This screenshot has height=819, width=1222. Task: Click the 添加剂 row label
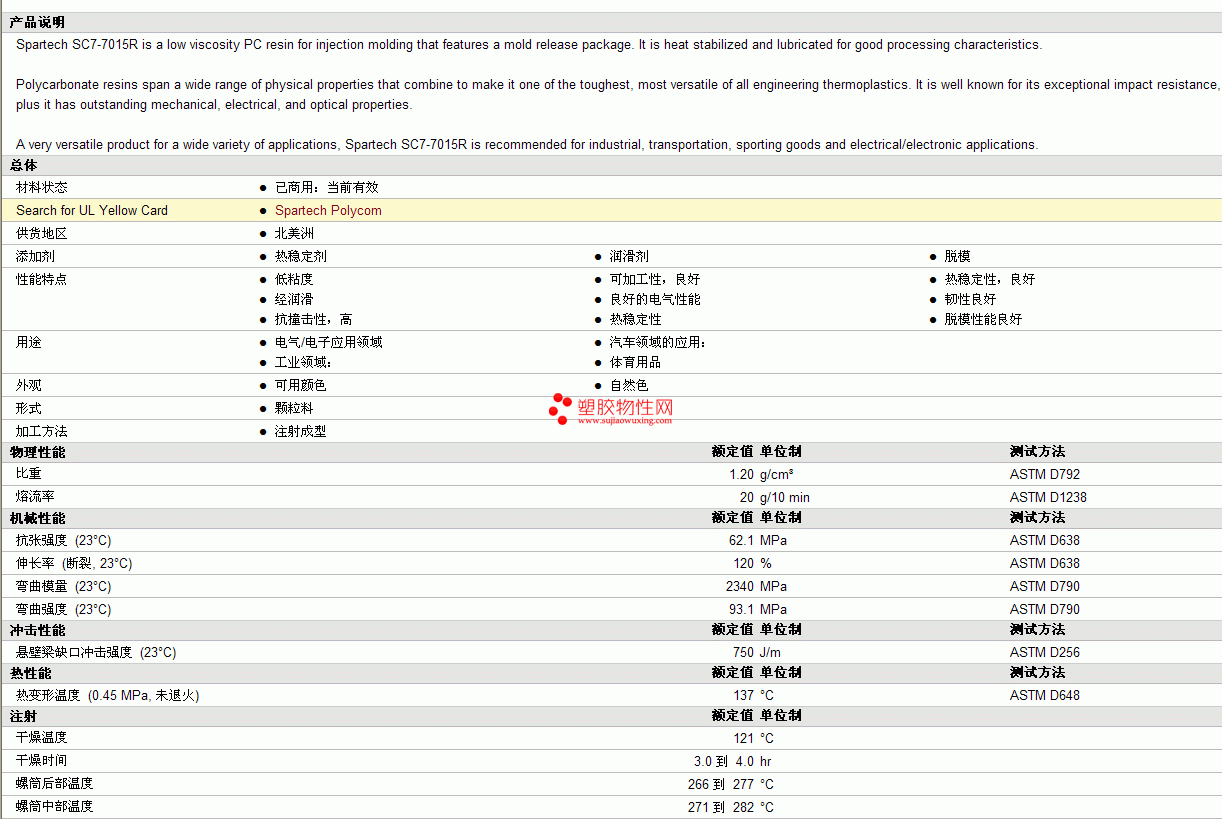point(35,256)
